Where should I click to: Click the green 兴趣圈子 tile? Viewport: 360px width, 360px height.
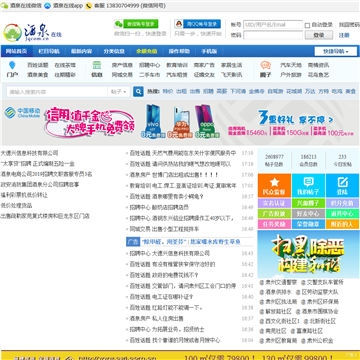pos(309,203)
